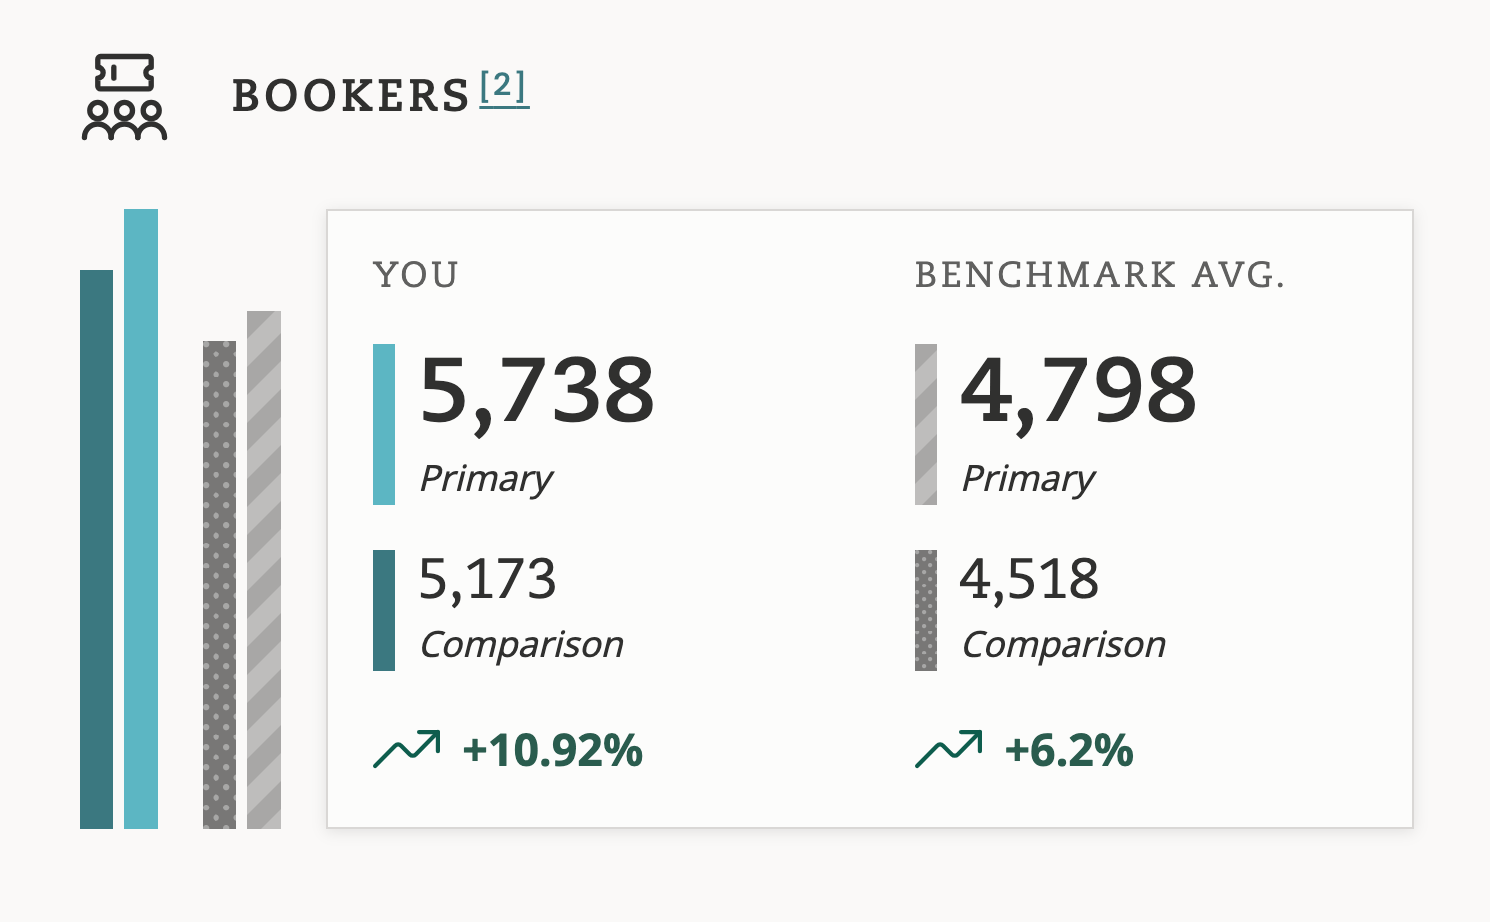Viewport: 1490px width, 922px height.
Task: Open footnote [2] link beside Bookers
Action: coord(503,88)
